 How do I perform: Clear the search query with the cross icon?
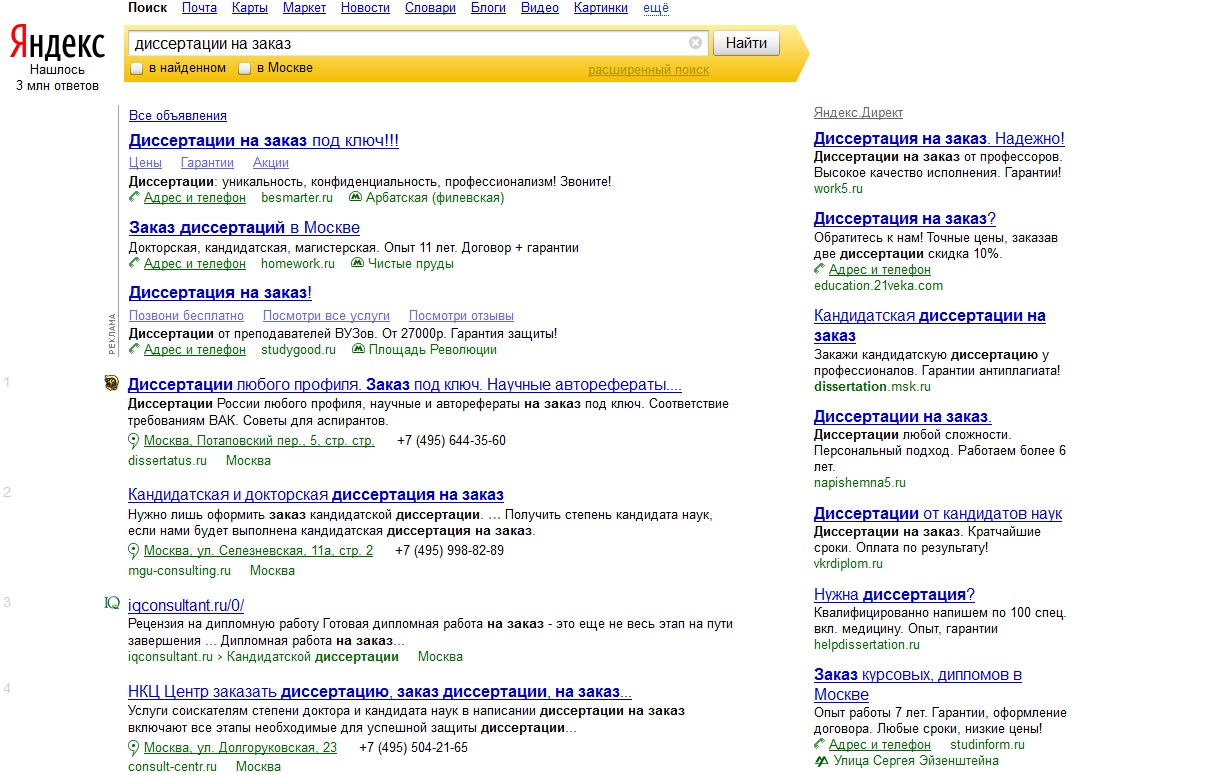coord(696,43)
